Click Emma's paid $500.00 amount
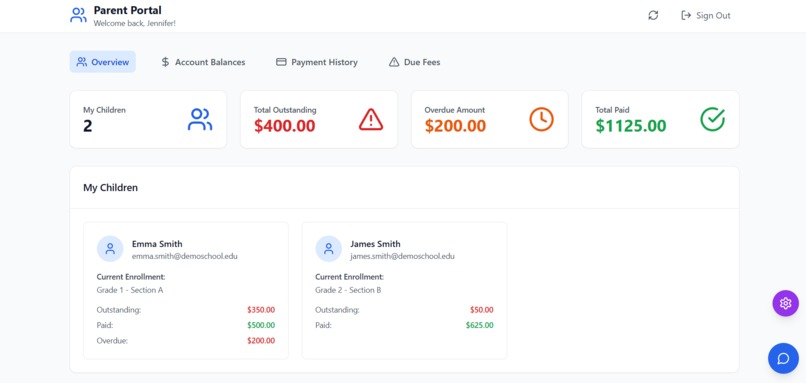Screen dimensions: 806x383 tap(261, 325)
